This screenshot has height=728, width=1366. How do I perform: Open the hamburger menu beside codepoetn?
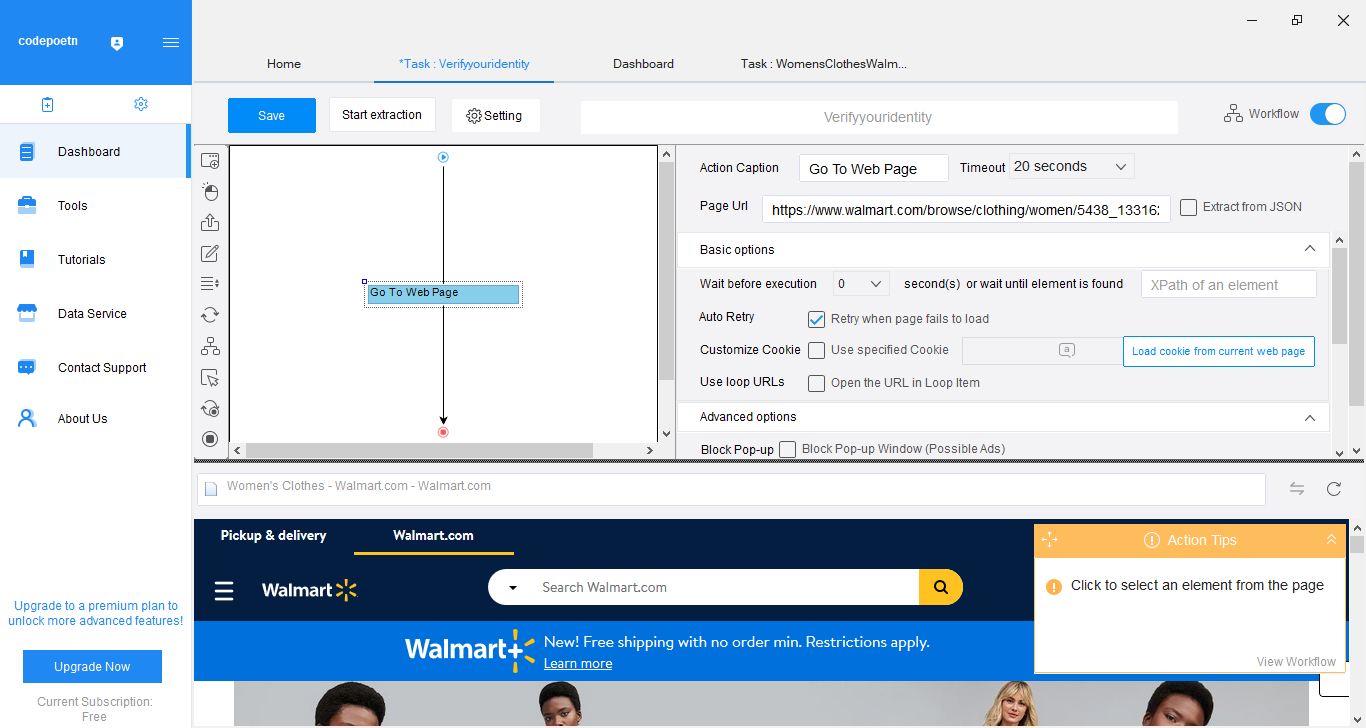coord(171,42)
